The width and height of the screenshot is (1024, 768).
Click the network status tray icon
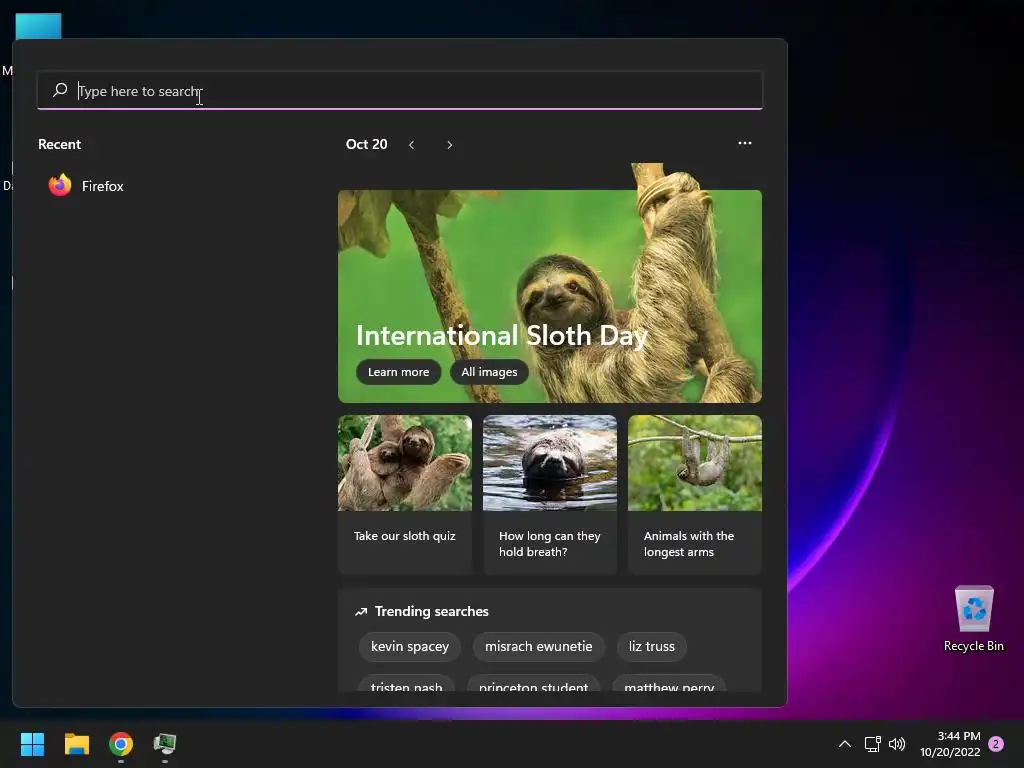point(872,744)
